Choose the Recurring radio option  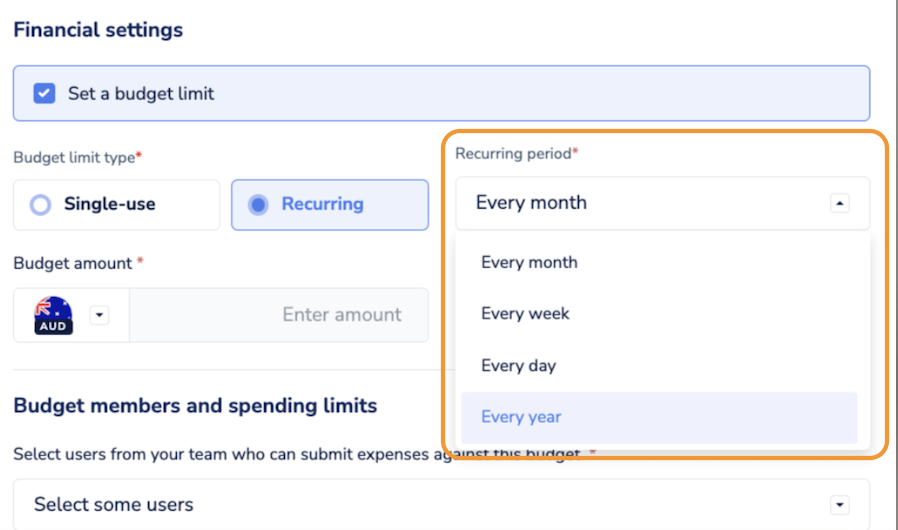pos(258,205)
